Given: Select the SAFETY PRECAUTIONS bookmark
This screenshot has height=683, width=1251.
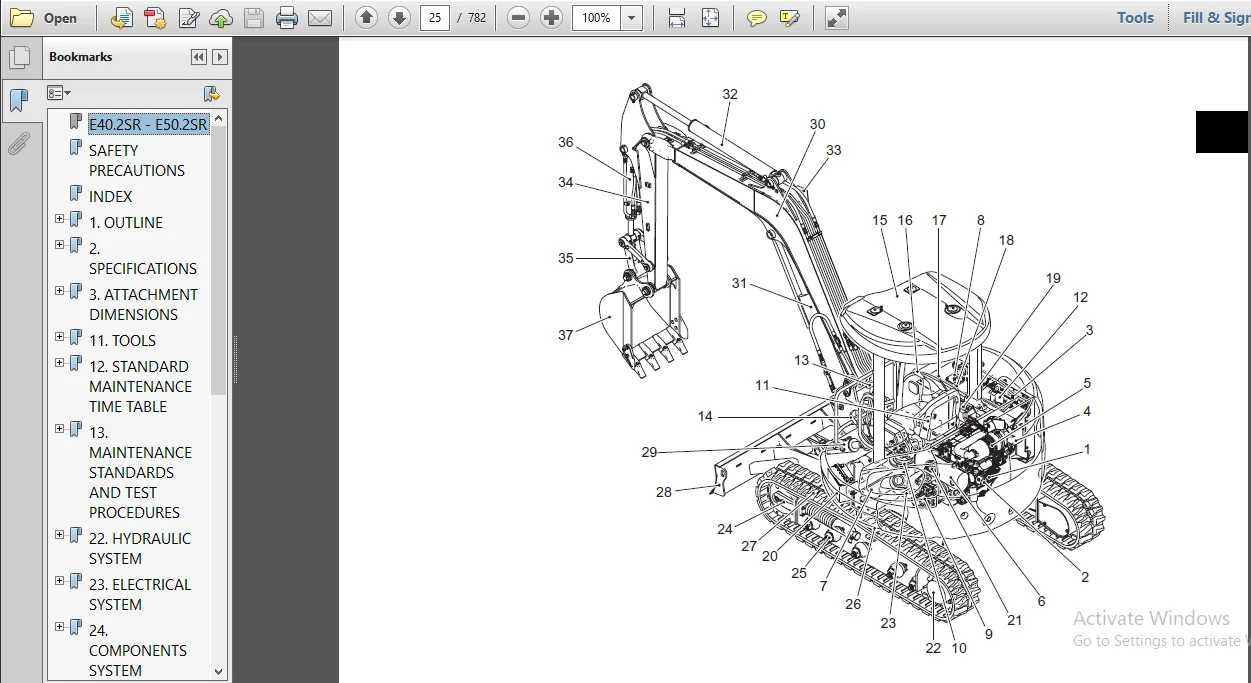Looking at the screenshot, I should click(137, 160).
